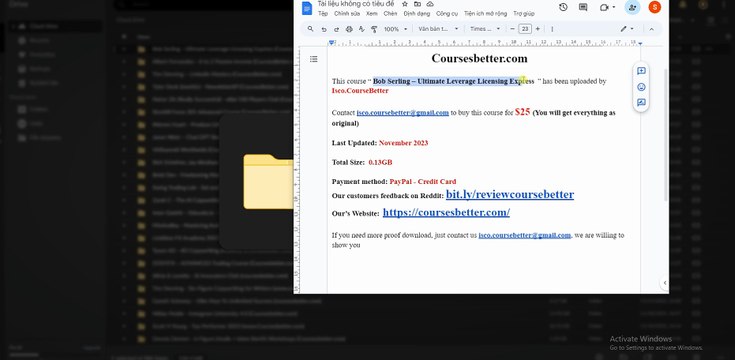Decrease font size with minus button
735x360 pixels.
tap(513, 29)
